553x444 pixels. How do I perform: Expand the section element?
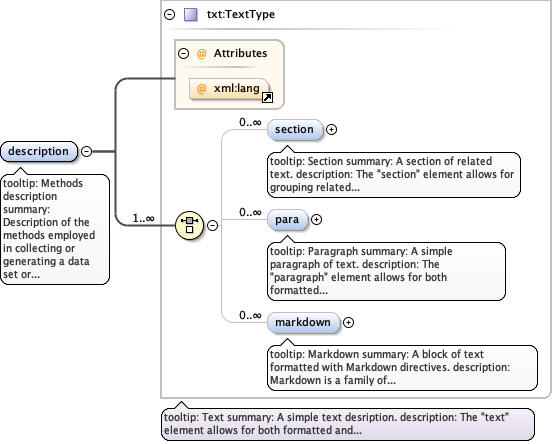pos(331,130)
